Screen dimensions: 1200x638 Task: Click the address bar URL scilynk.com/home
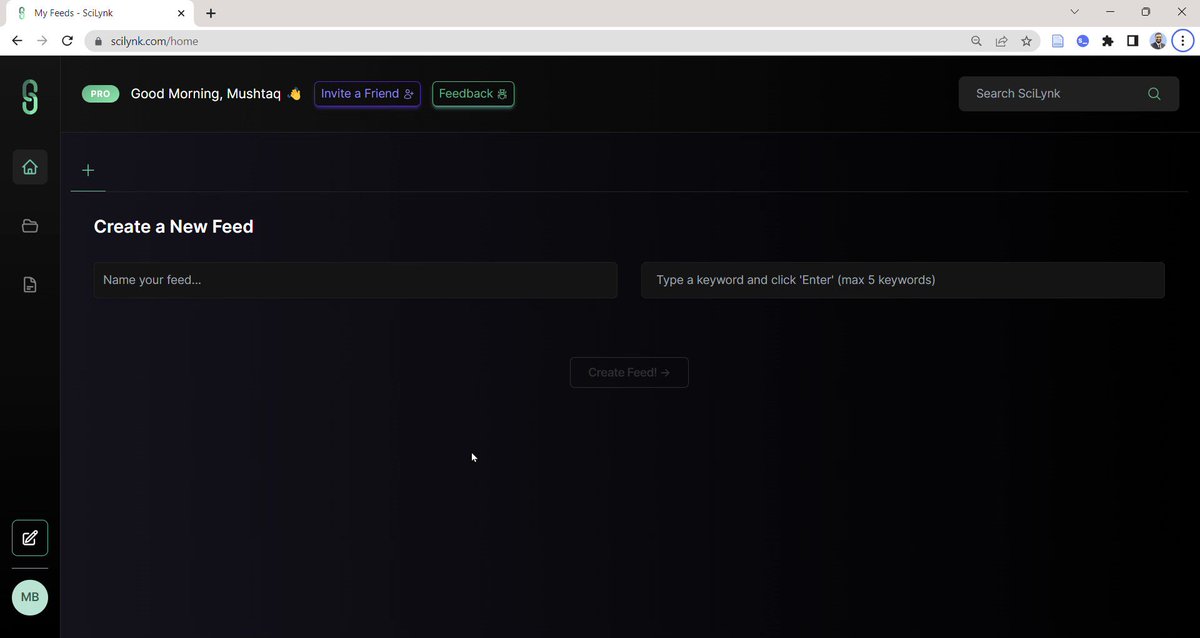coord(154,41)
